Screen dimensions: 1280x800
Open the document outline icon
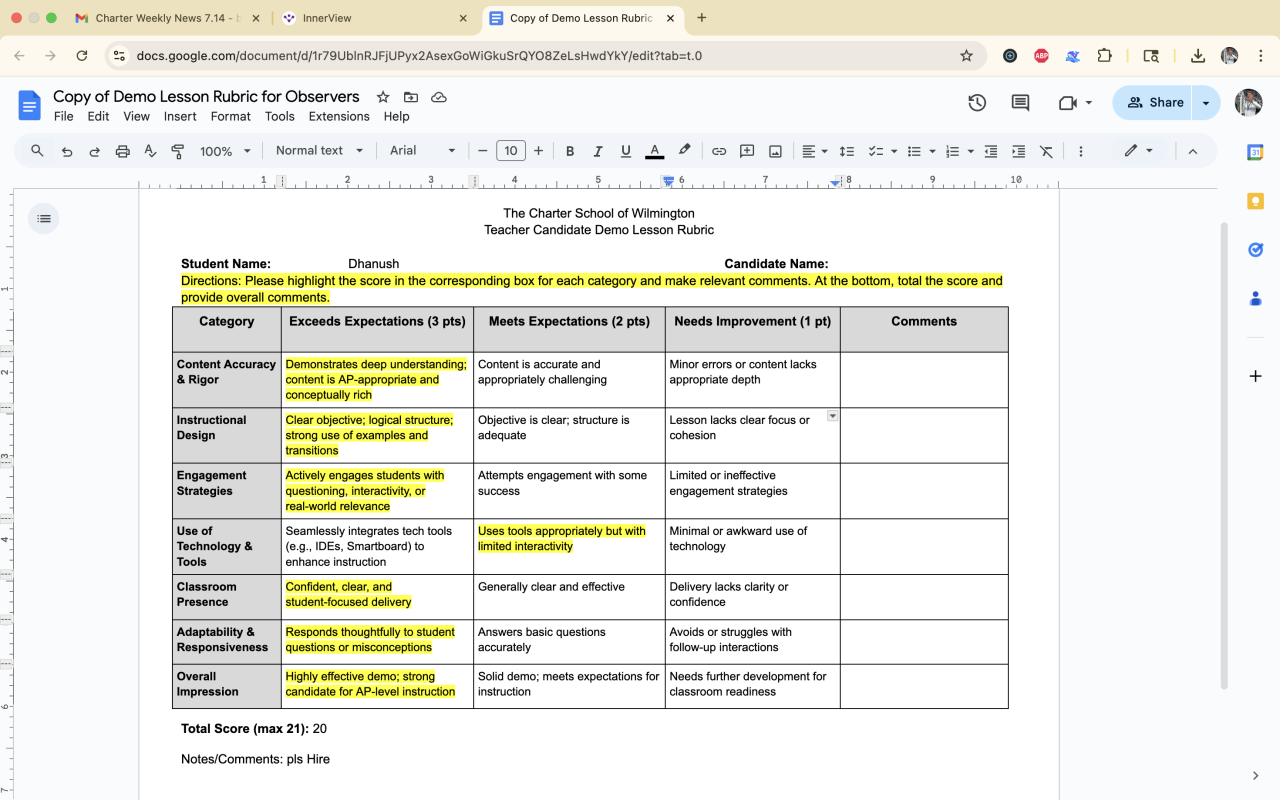coord(43,218)
